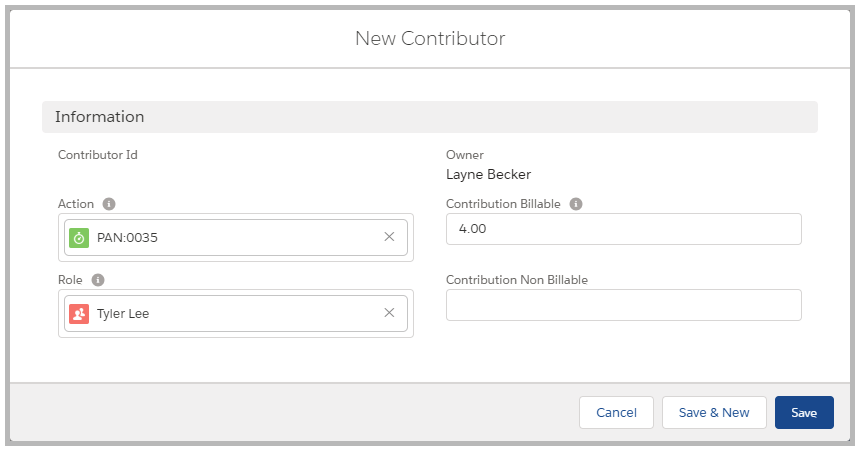The width and height of the screenshot is (862, 451).
Task: Click the Information section header
Action: coord(430,117)
